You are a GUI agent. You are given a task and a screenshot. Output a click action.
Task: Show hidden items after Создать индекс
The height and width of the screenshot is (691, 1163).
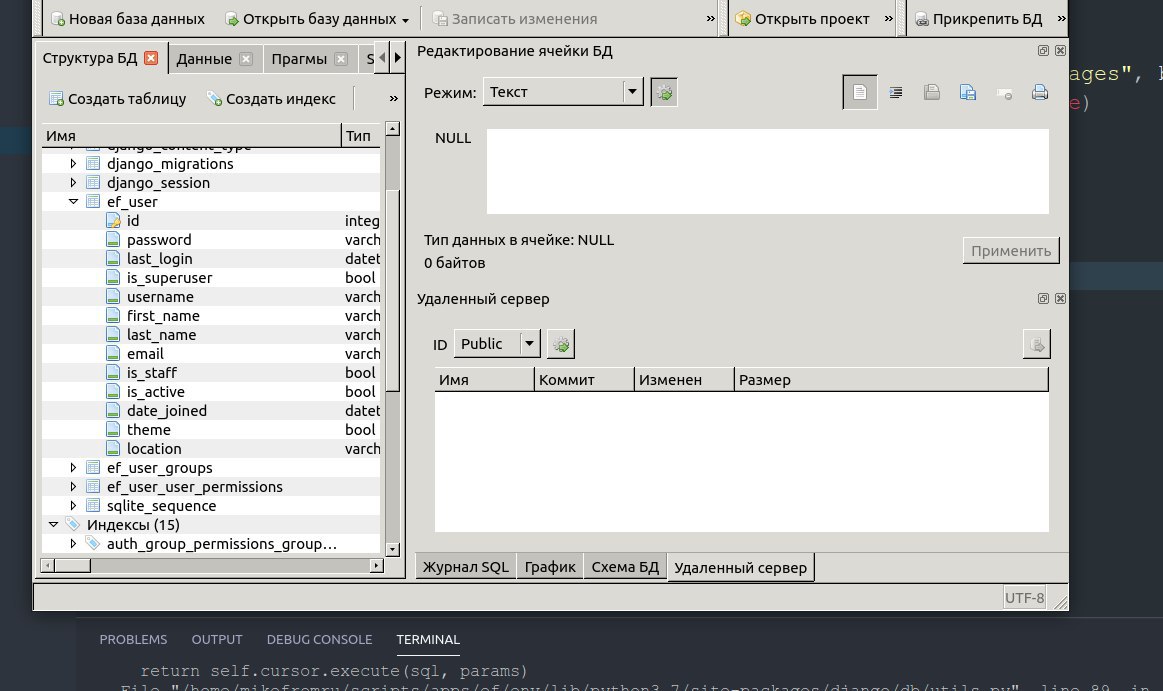point(393,99)
